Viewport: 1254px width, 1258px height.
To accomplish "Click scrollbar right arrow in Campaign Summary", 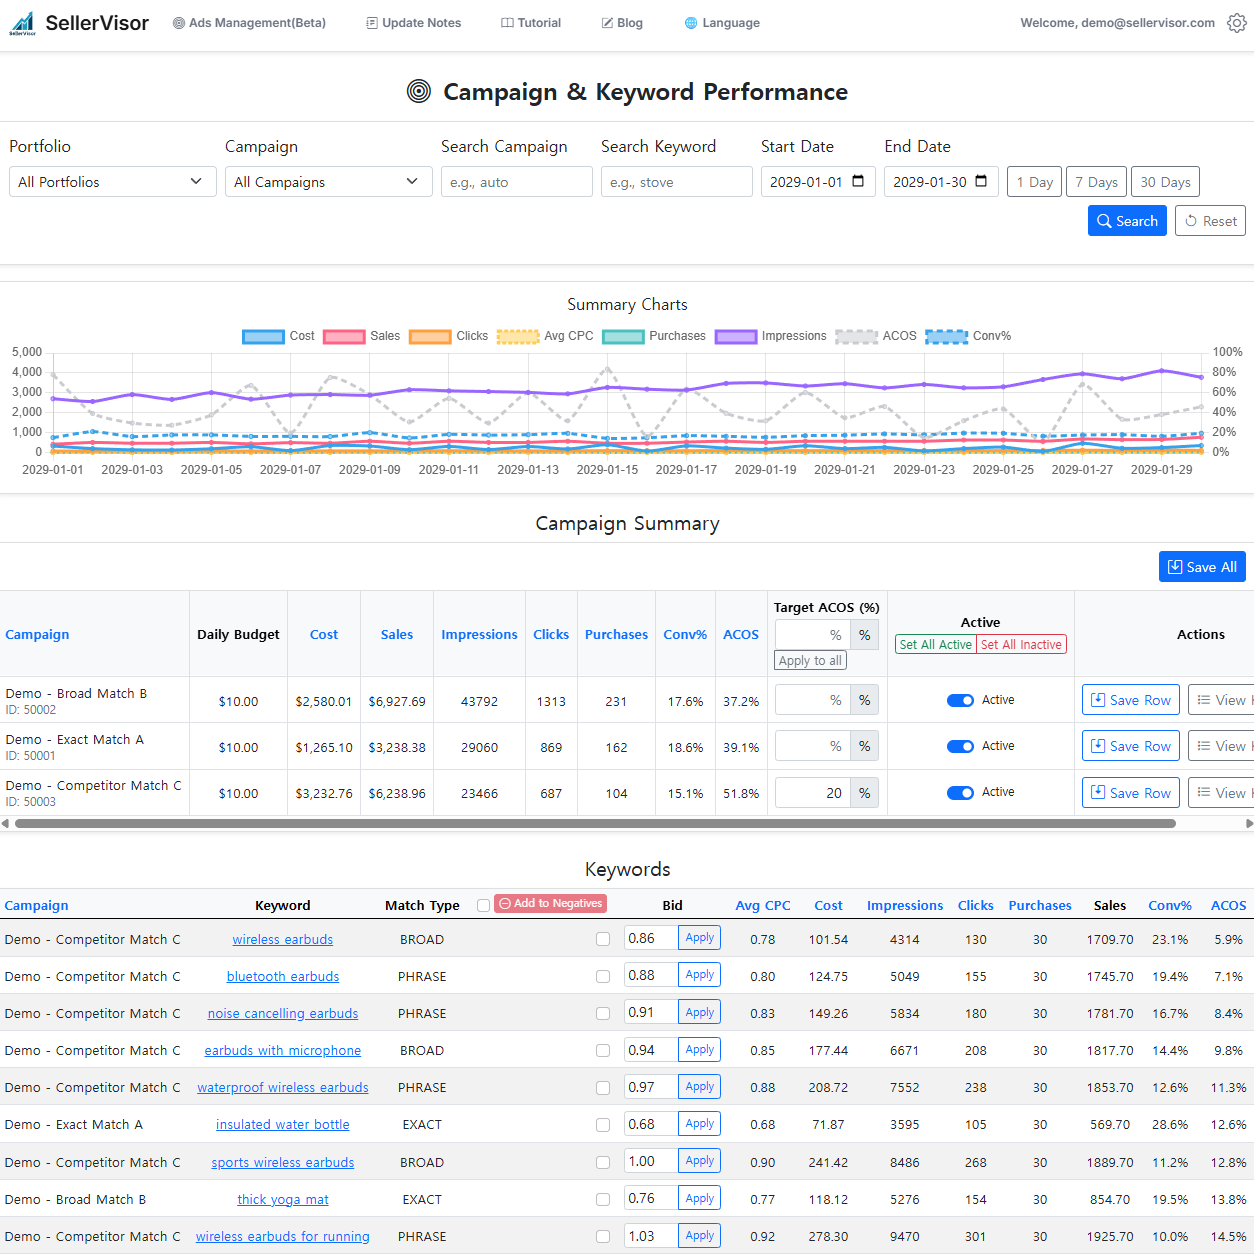I will (x=1249, y=824).
